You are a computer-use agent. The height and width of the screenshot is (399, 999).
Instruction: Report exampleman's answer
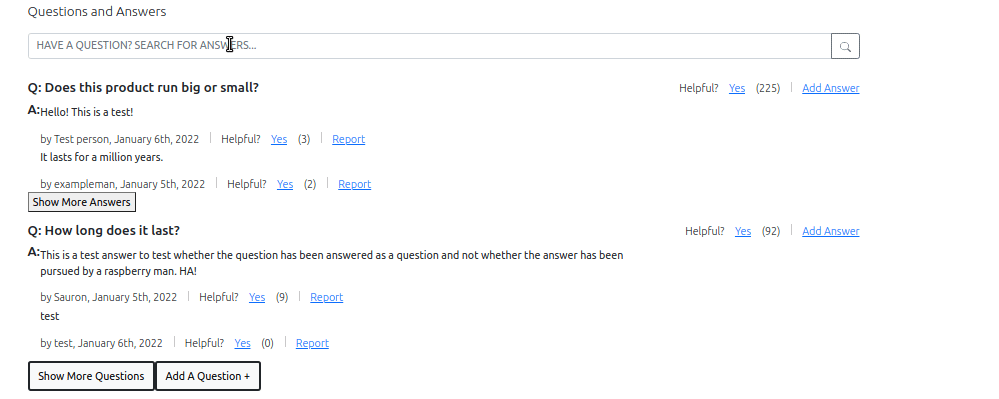[x=354, y=184]
